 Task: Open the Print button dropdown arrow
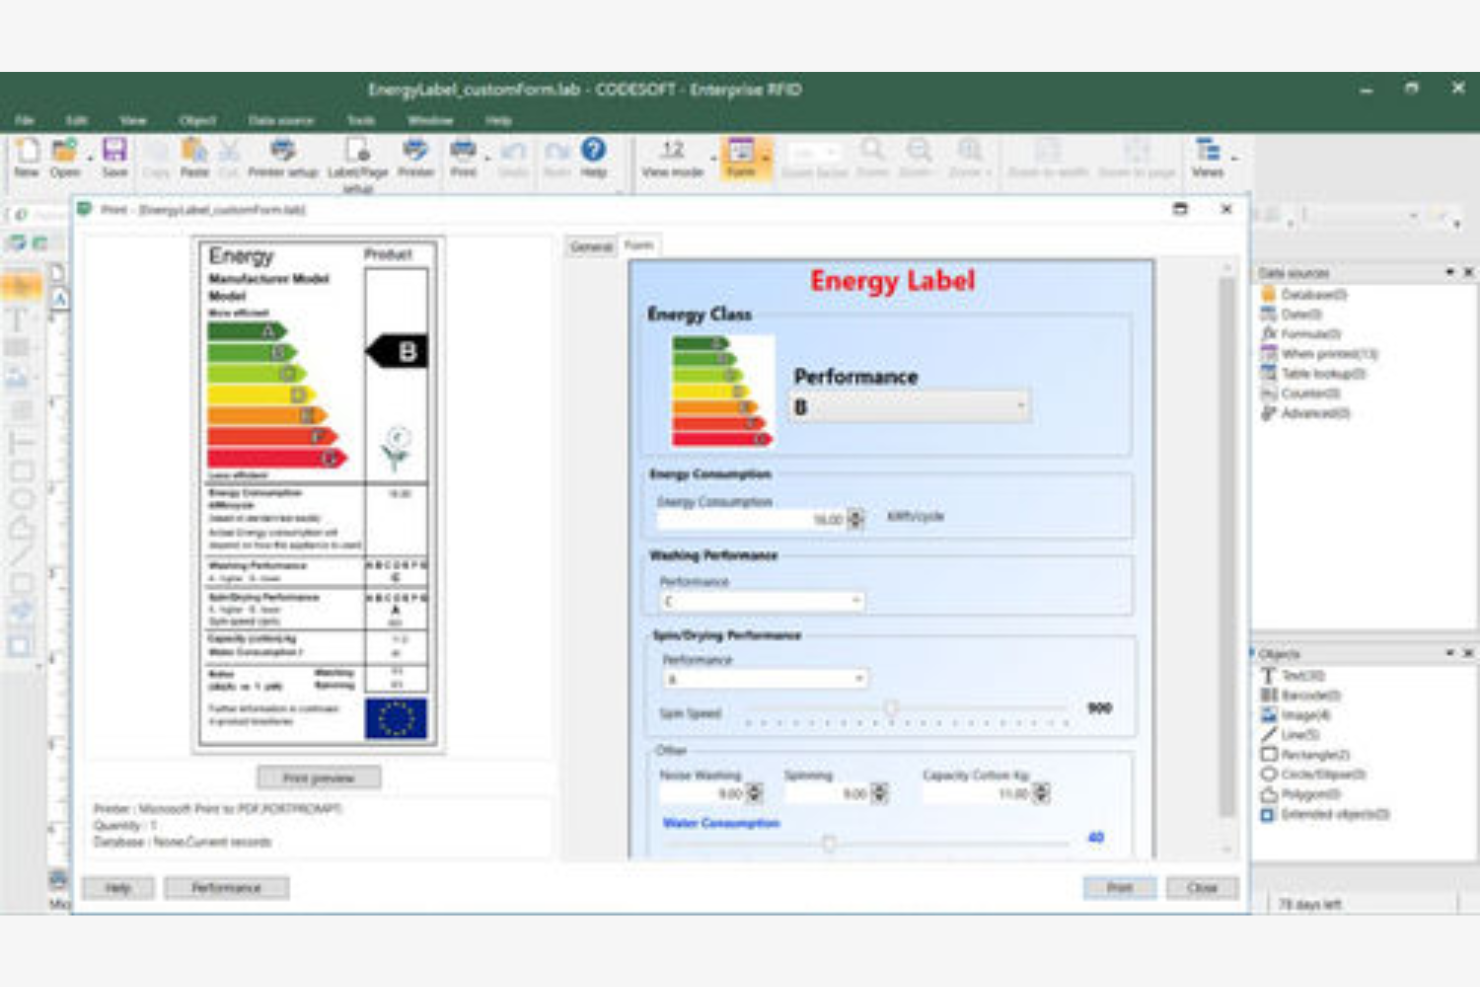click(488, 157)
